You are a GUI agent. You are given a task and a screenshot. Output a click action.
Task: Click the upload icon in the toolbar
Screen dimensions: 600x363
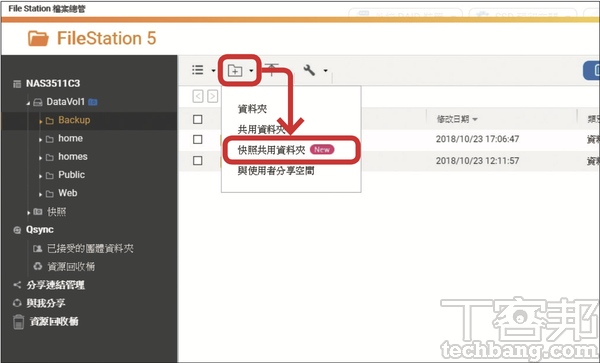[272, 70]
